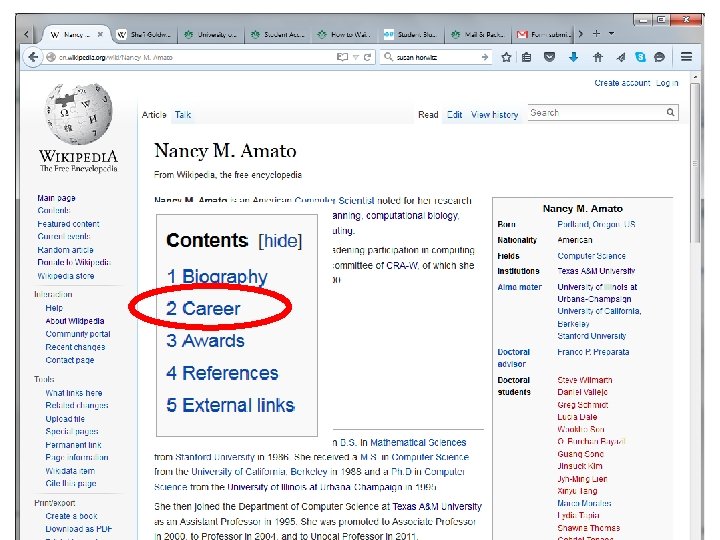Switch to the Shafi Goldwasser Wikipedia tab
This screenshot has width=720, height=540.
pos(143,34)
